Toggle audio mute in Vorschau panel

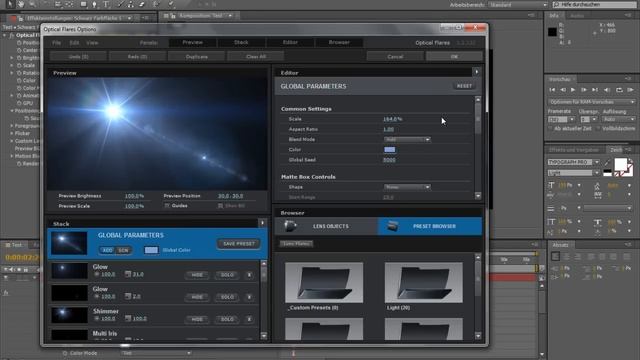[607, 90]
